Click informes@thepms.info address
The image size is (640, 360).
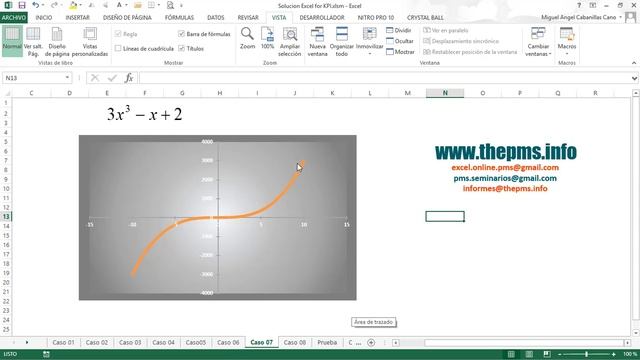point(505,188)
